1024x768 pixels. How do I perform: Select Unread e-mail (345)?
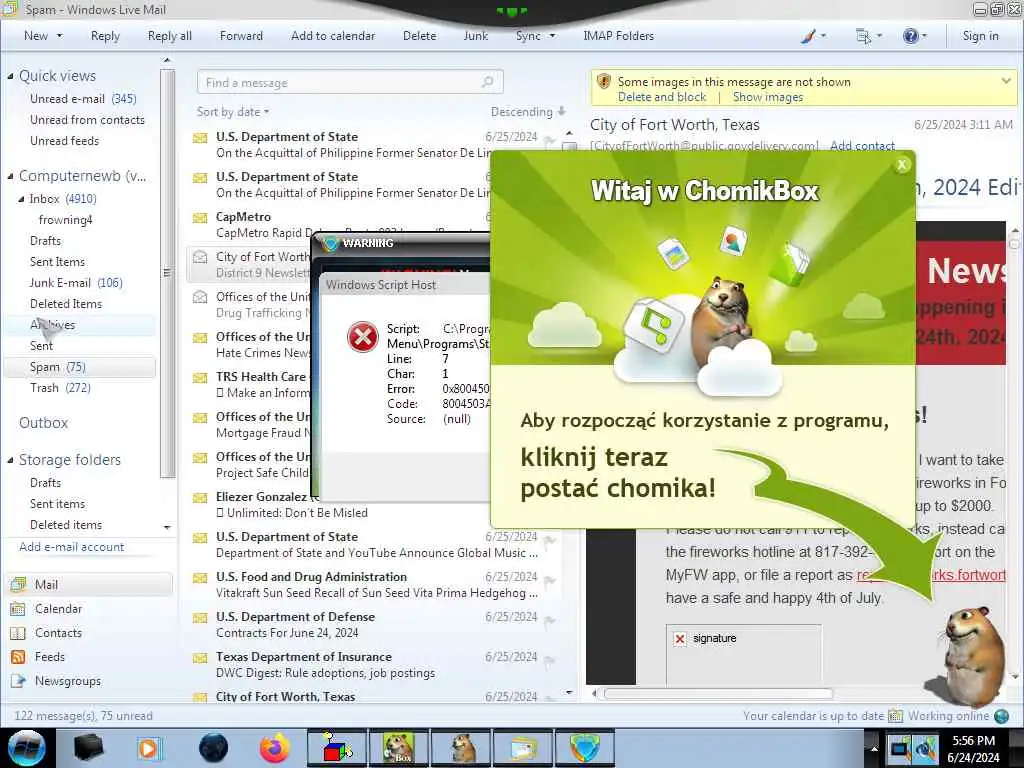point(83,99)
